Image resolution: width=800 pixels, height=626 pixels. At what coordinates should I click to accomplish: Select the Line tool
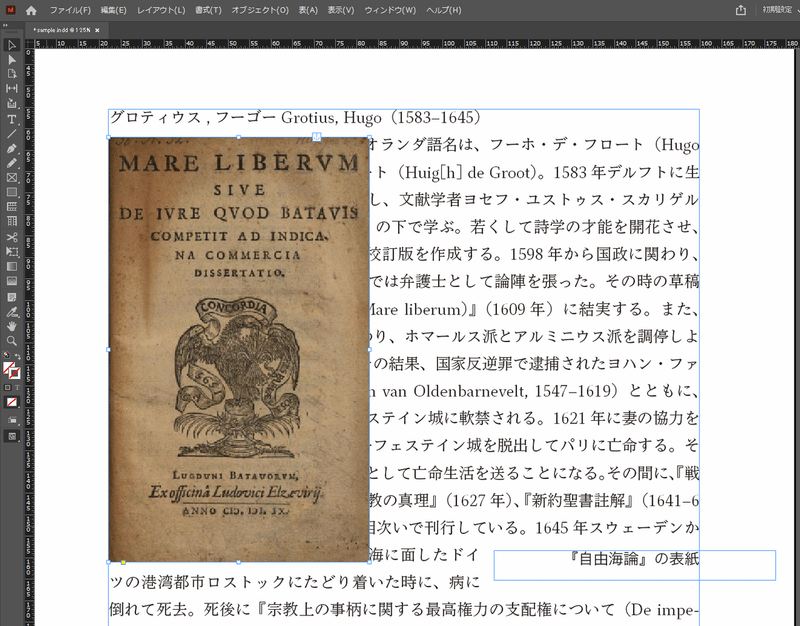[11, 134]
